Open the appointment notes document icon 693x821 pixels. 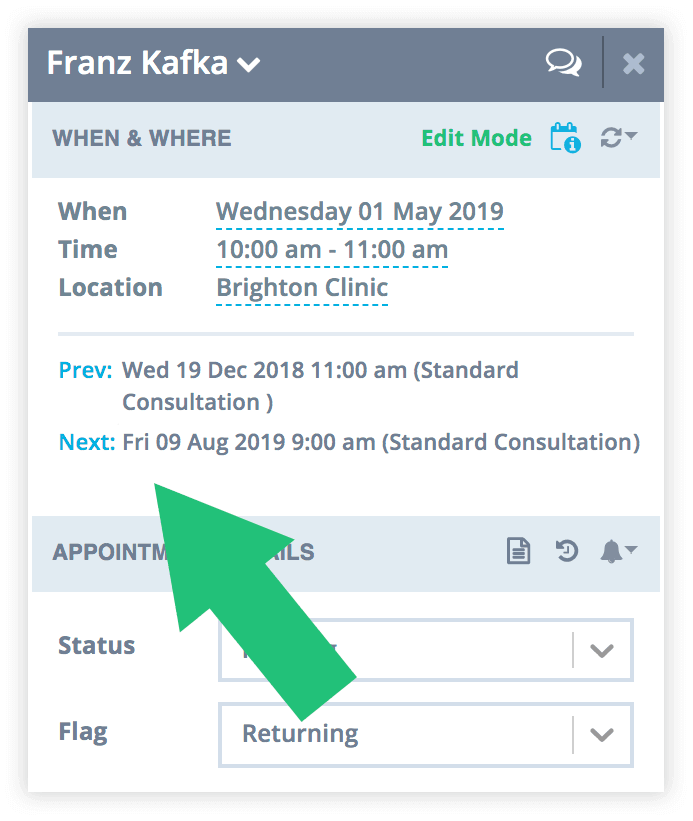coord(518,551)
